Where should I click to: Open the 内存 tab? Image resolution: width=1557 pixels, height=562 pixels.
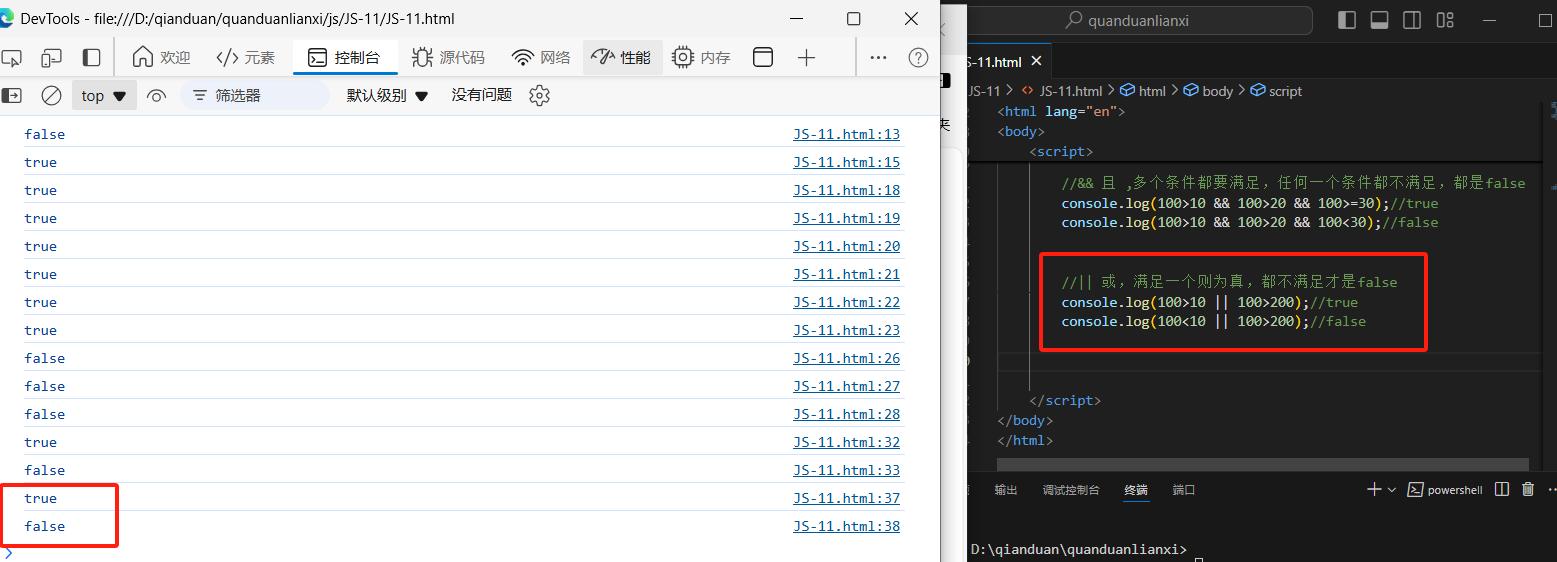pyautogui.click(x=702, y=57)
